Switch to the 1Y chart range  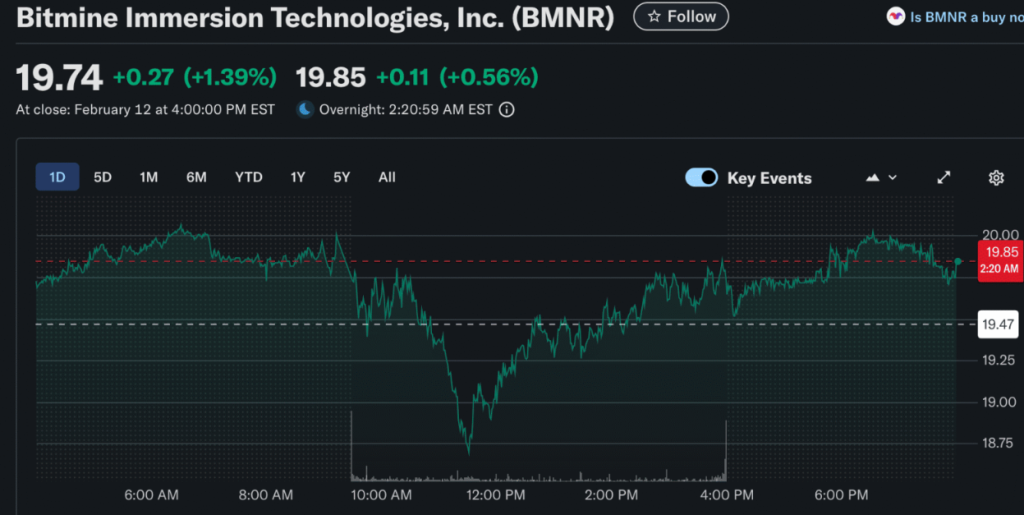click(298, 177)
